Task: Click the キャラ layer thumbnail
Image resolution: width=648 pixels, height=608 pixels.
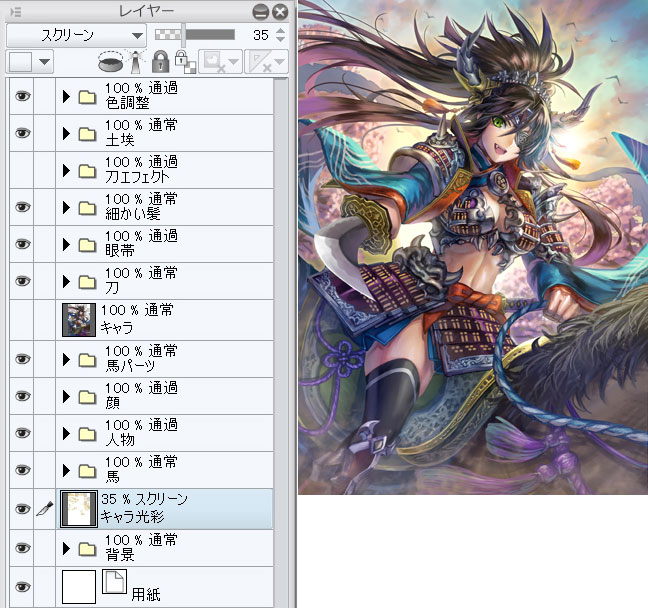Action: 79,320
